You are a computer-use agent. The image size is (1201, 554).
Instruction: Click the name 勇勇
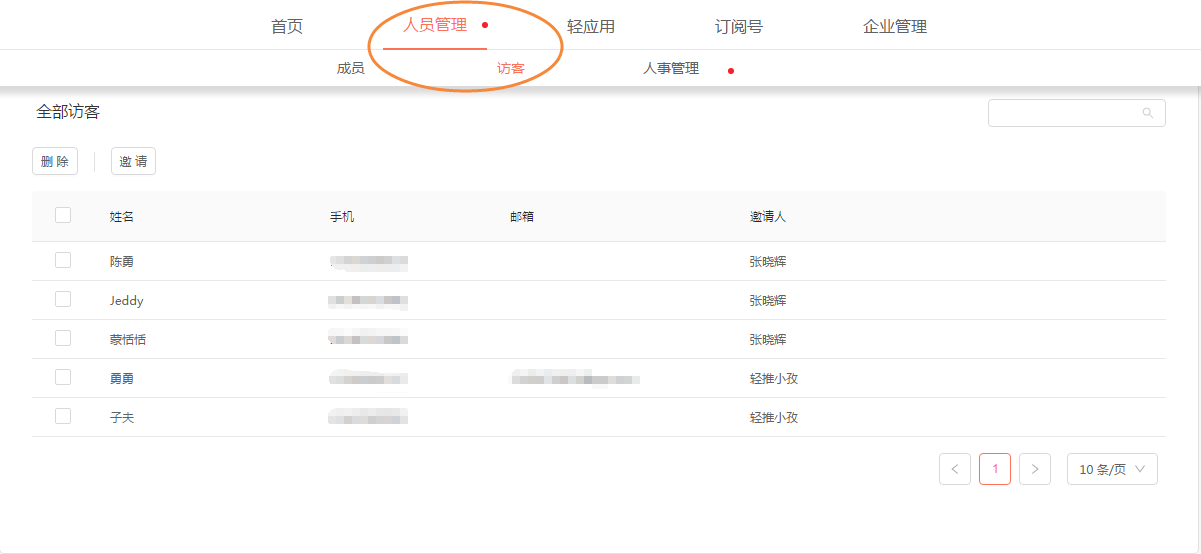122,378
